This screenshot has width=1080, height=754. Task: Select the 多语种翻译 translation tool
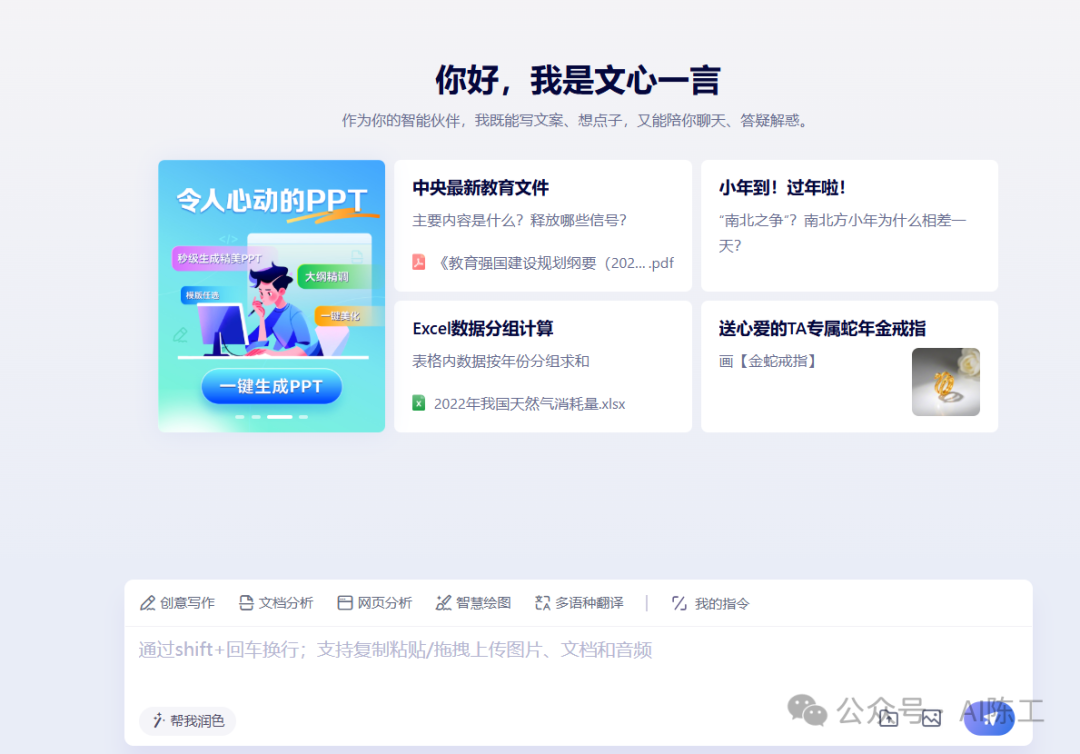[x=579, y=603]
